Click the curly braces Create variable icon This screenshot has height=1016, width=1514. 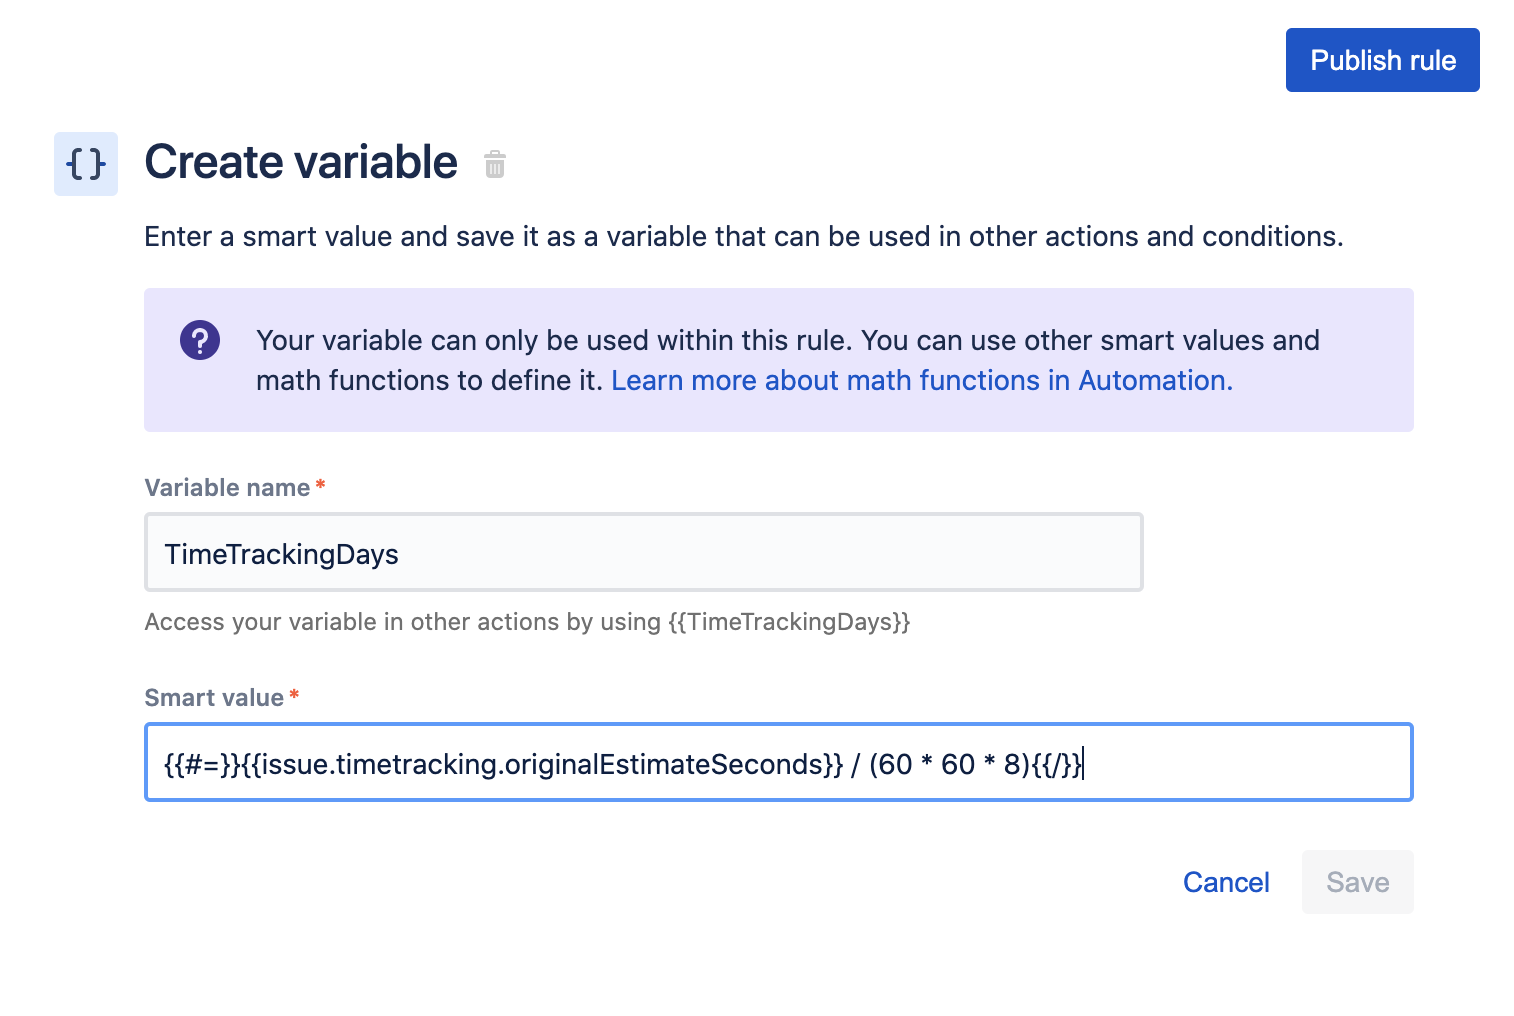pos(86,164)
